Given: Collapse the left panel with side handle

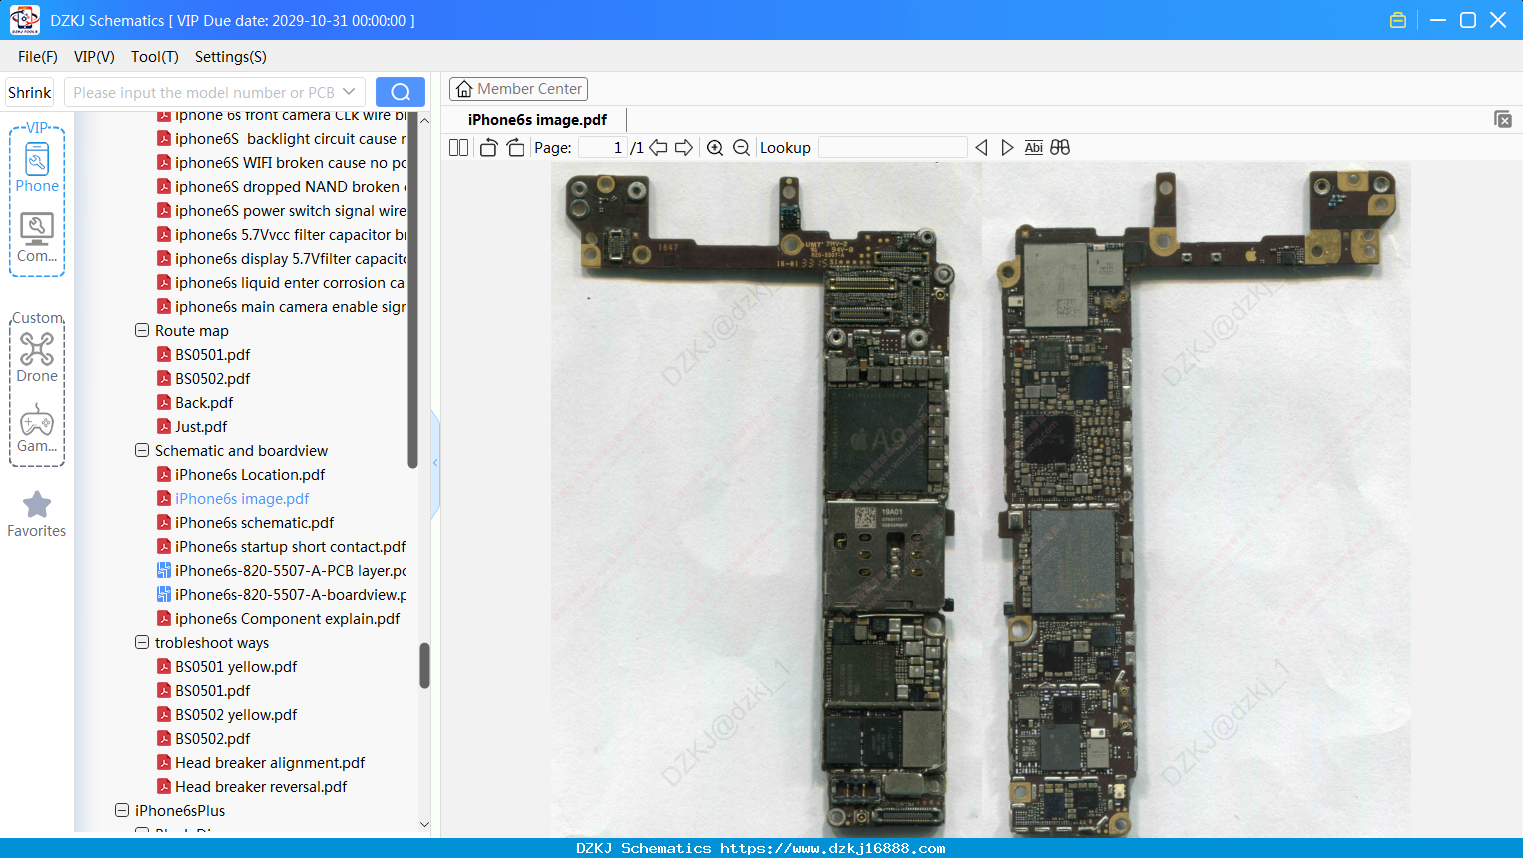Looking at the screenshot, I should pyautogui.click(x=435, y=462).
